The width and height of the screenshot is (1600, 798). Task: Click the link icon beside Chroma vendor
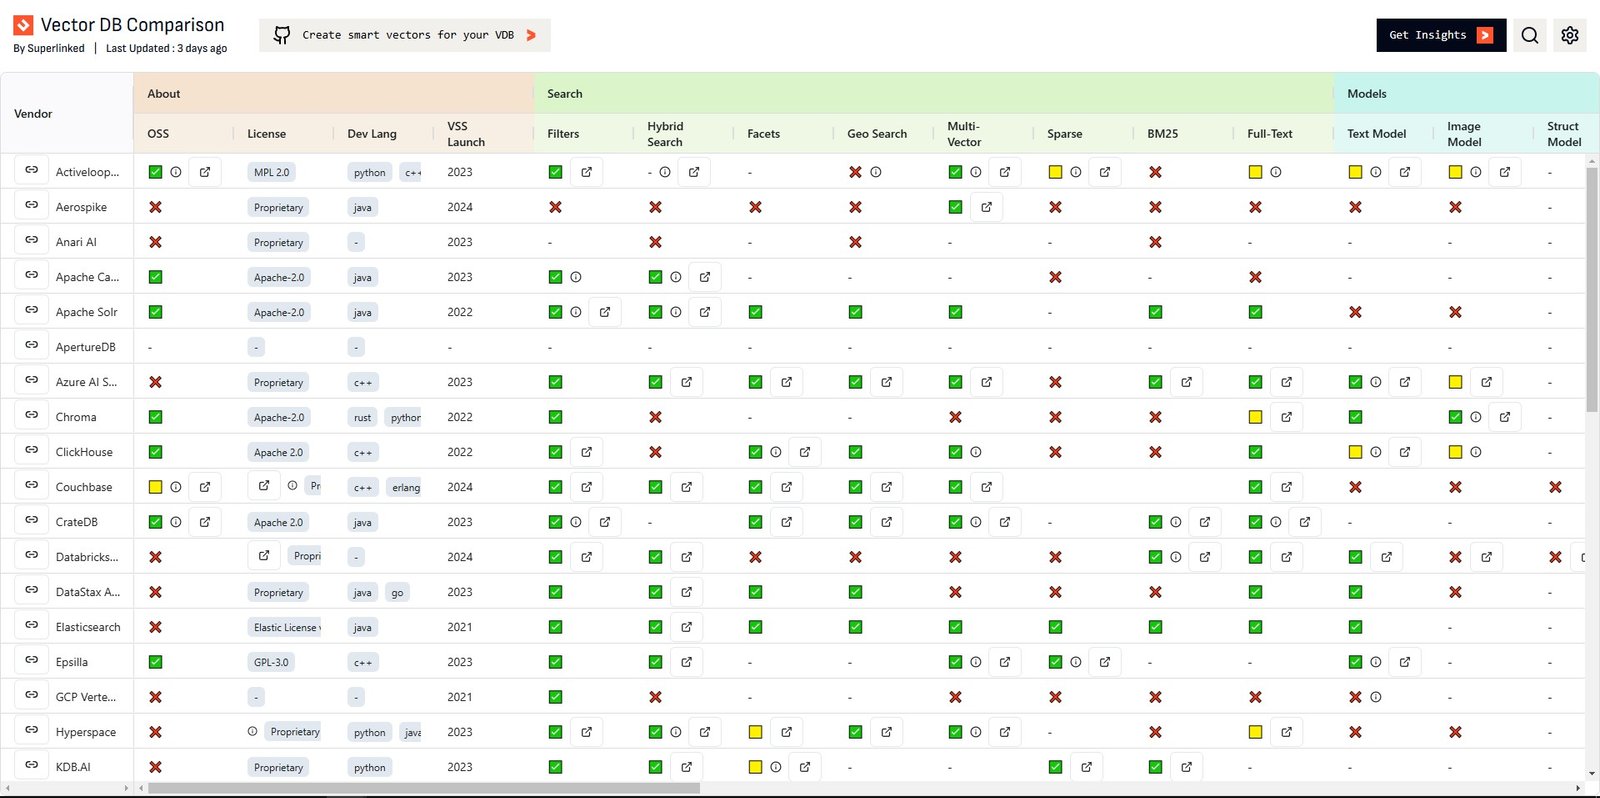[32, 416]
